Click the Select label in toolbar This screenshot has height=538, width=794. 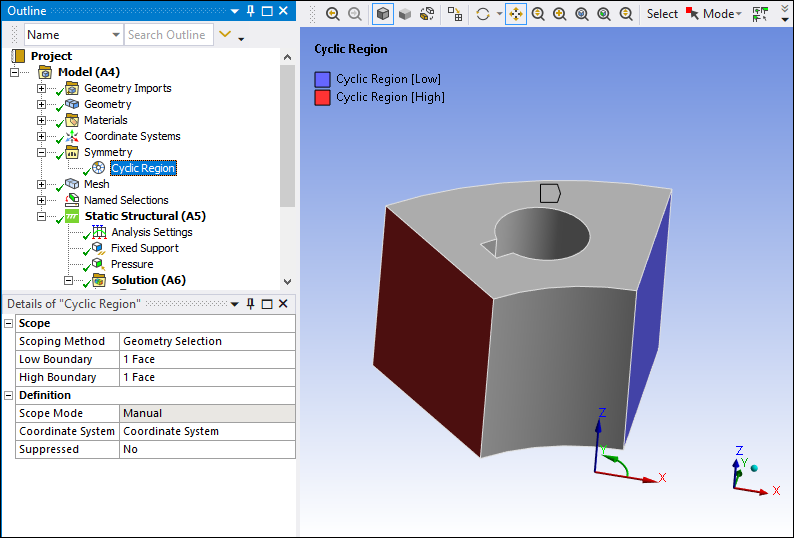point(662,14)
